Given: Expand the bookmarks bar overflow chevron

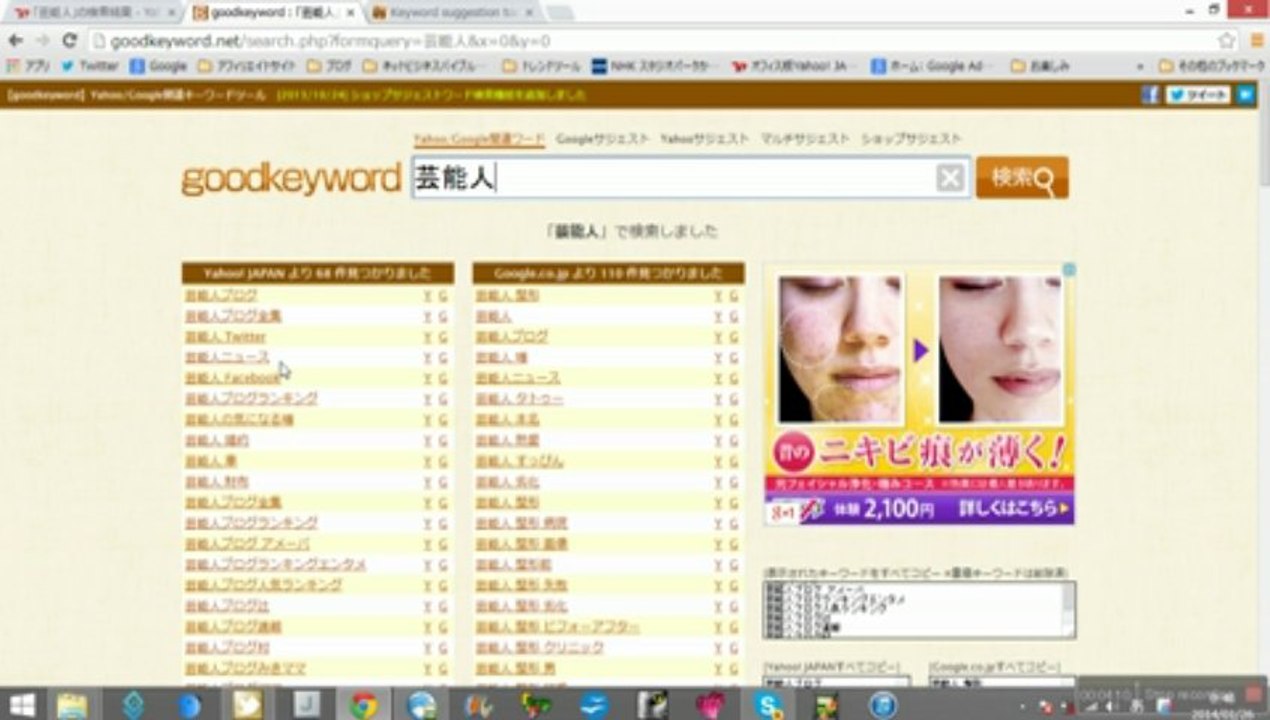Looking at the screenshot, I should click(1140, 66).
